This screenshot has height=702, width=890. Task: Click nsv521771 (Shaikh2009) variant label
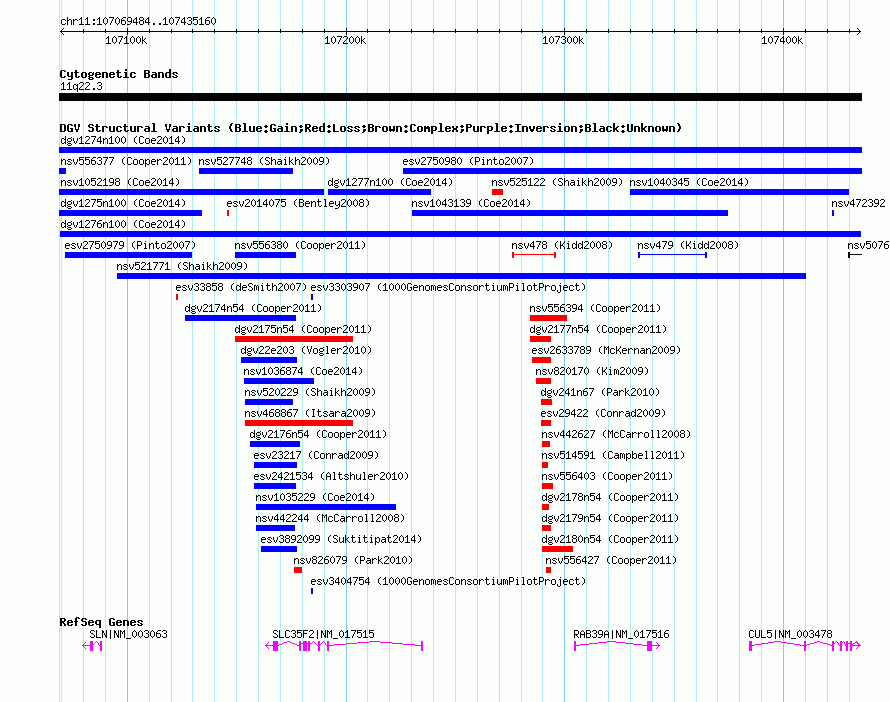tap(182, 266)
